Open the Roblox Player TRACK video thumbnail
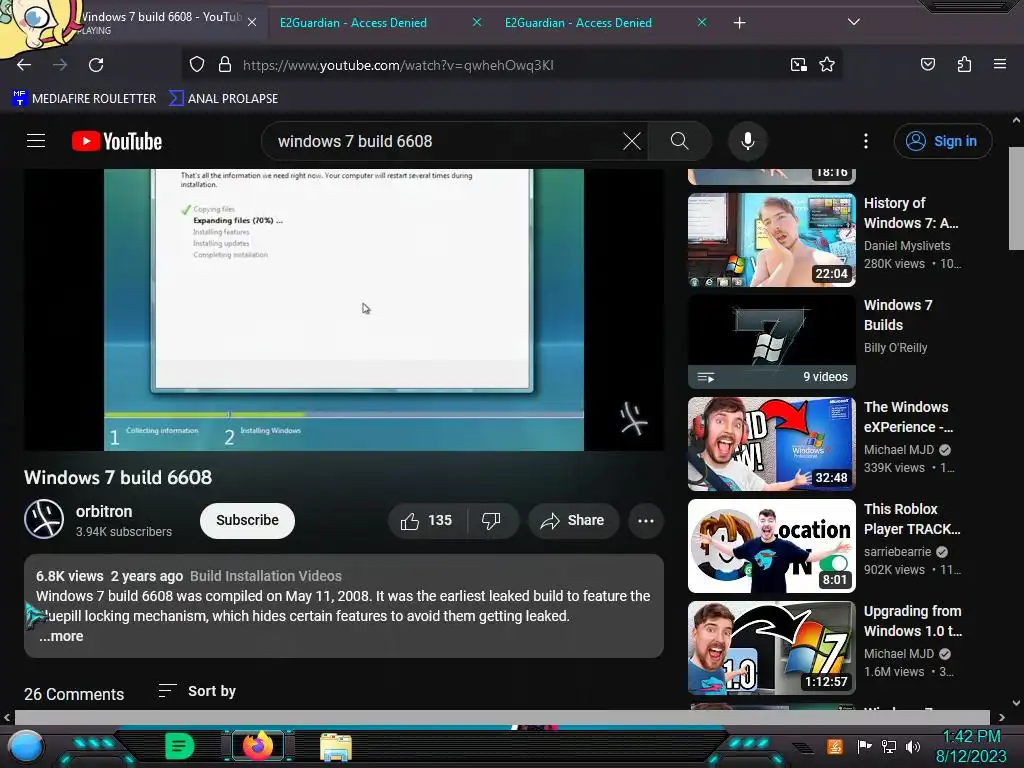The width and height of the screenshot is (1024, 768). [771, 545]
